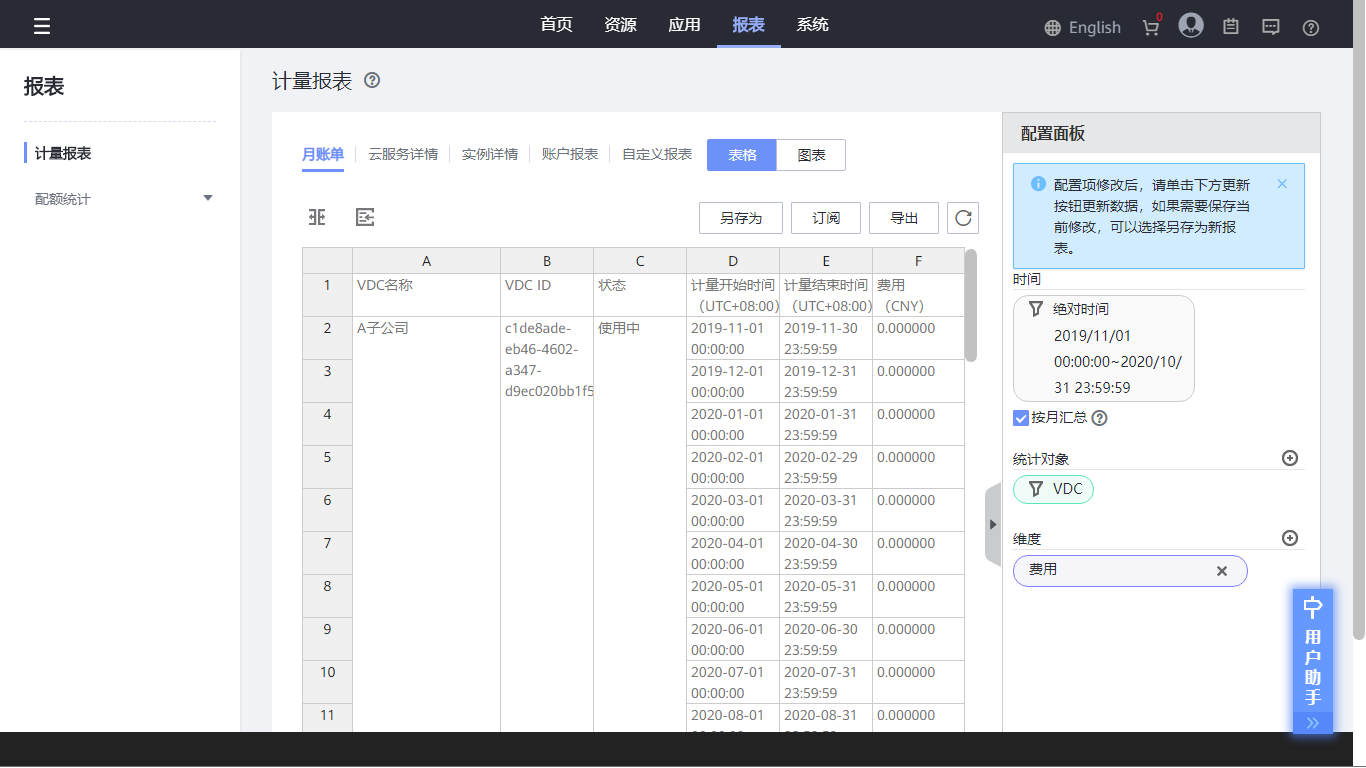Screen dimensions: 1366x768
Task: Click the 另存为 button
Action: click(x=740, y=218)
